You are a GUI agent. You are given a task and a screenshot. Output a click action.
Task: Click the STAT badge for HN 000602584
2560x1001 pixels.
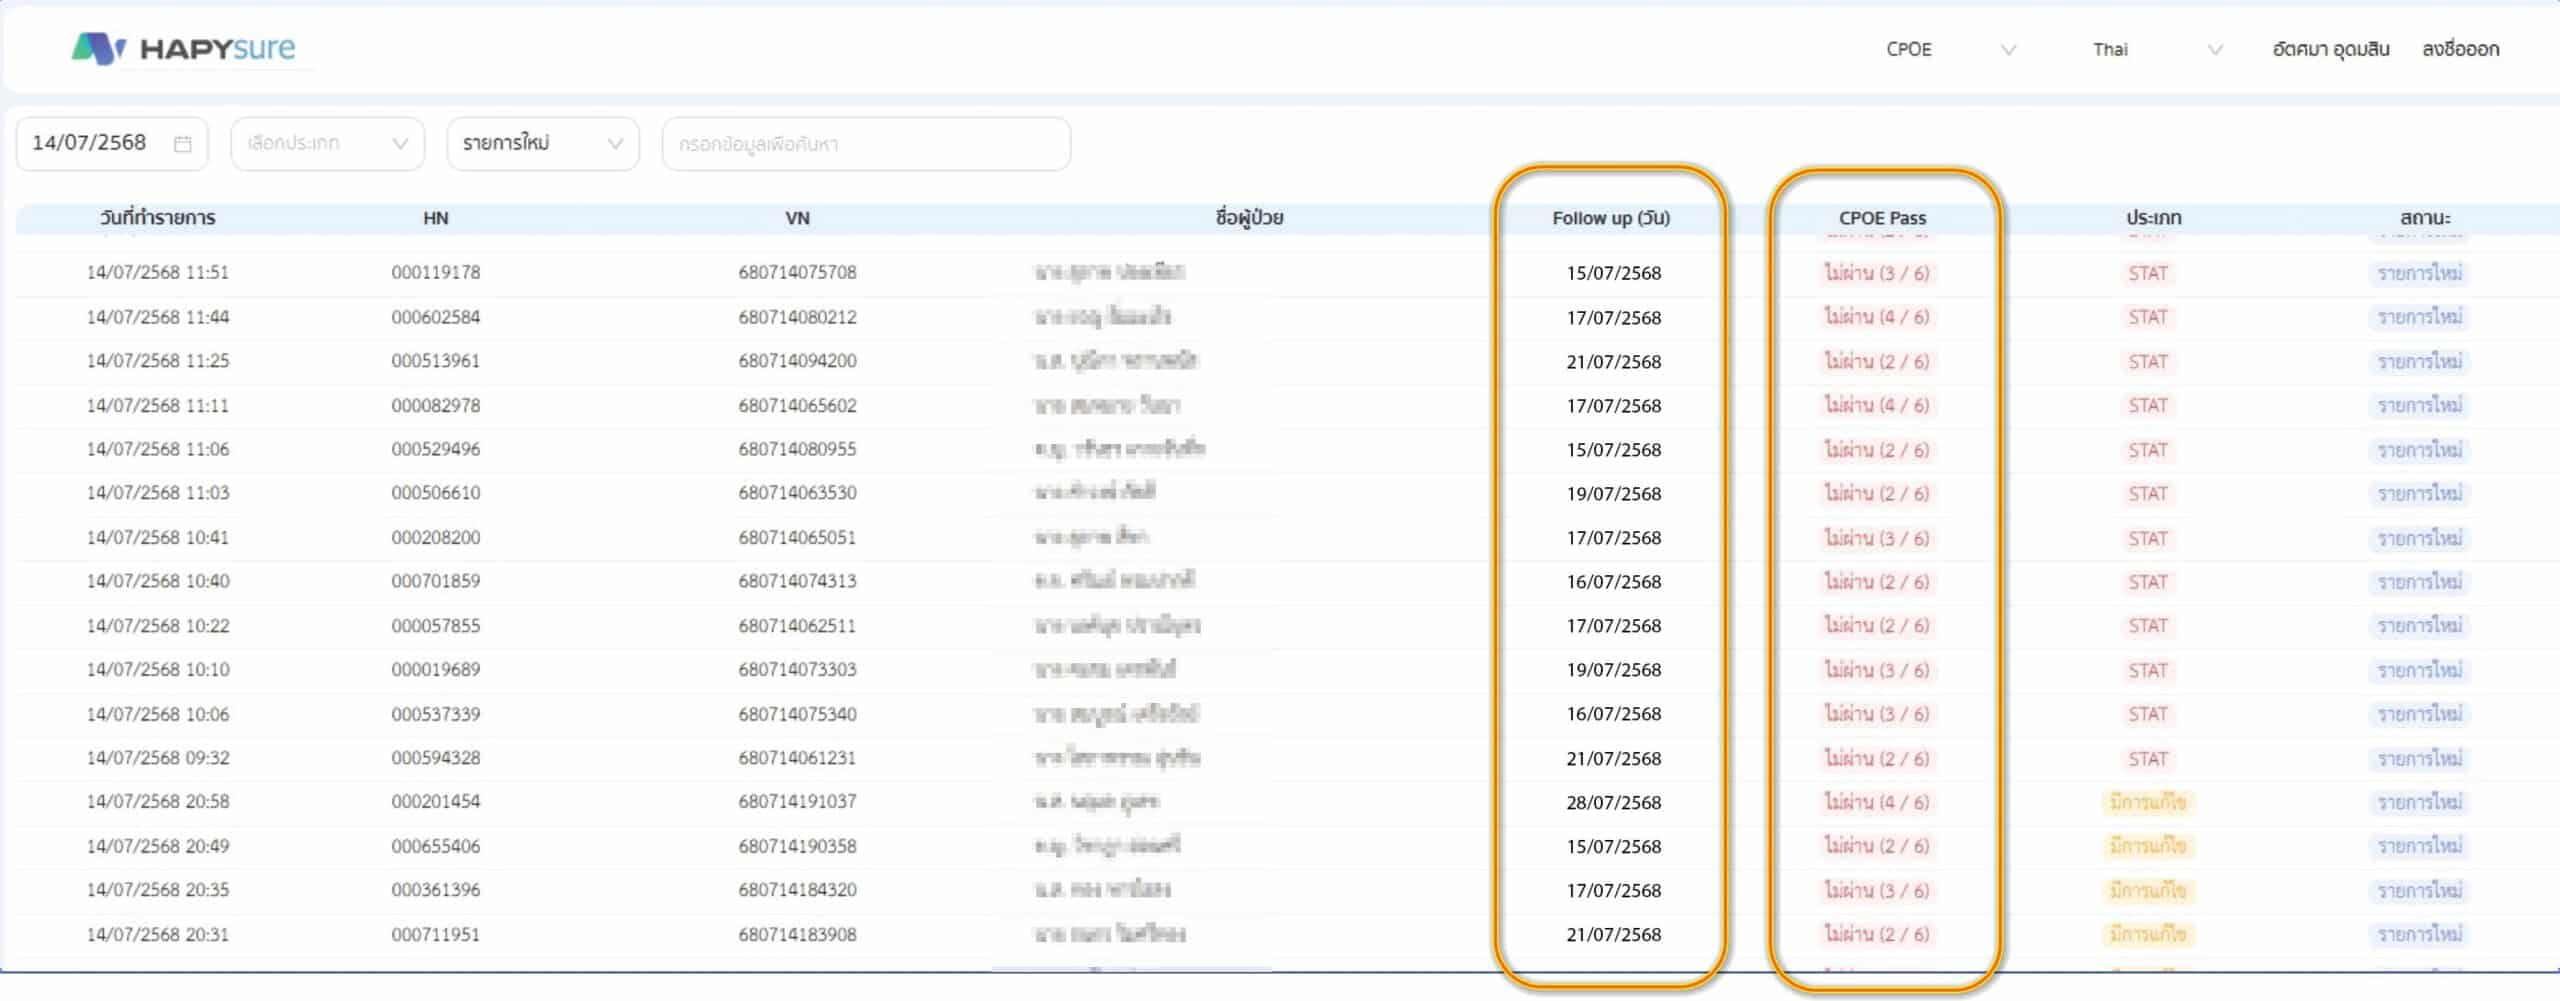[2147, 317]
